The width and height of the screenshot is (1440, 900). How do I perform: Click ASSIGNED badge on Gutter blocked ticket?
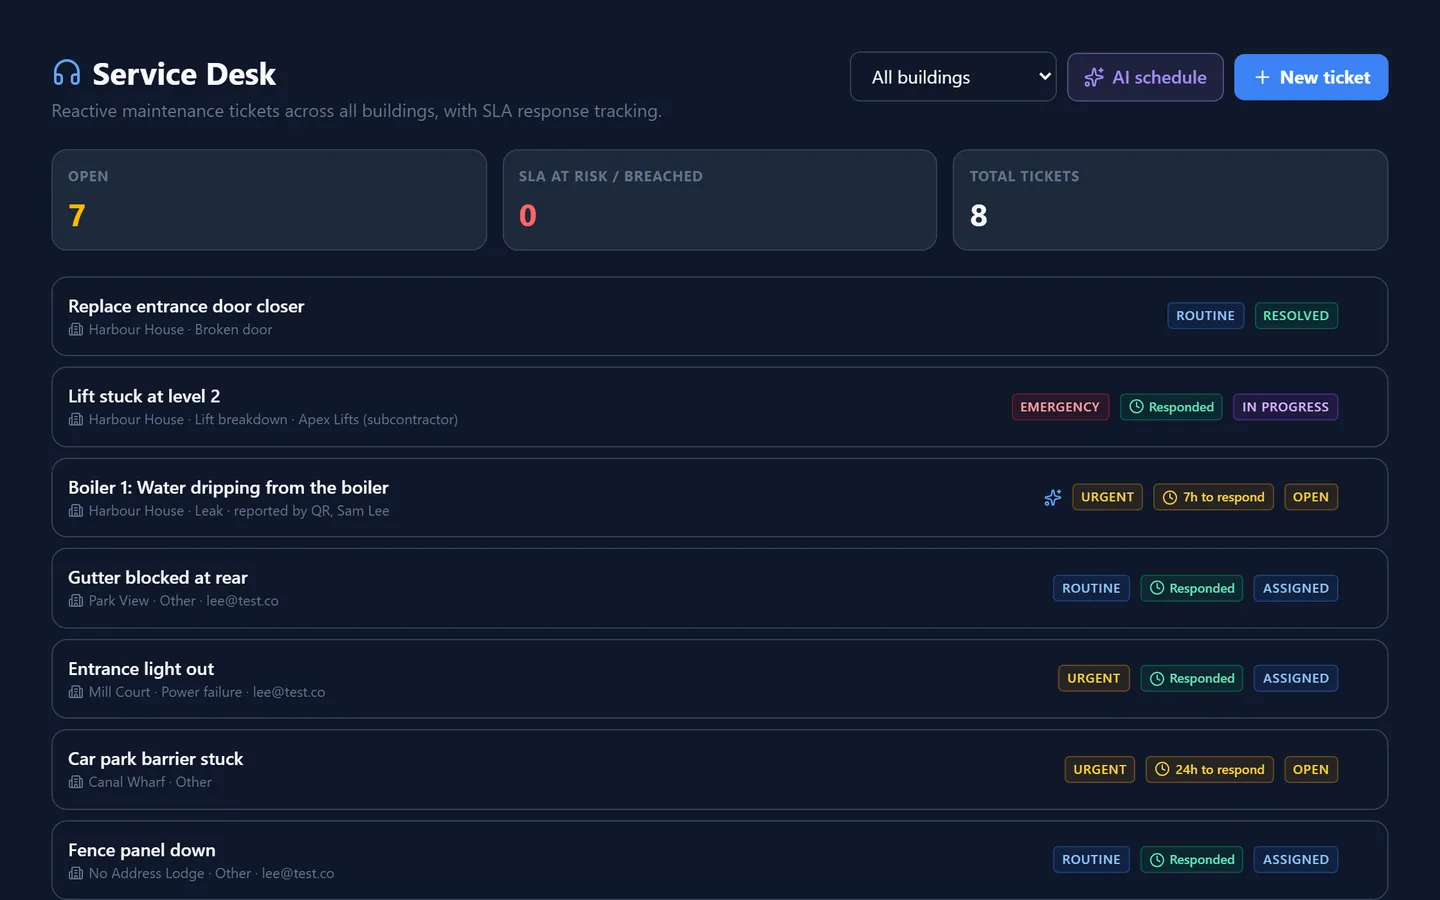tap(1296, 588)
